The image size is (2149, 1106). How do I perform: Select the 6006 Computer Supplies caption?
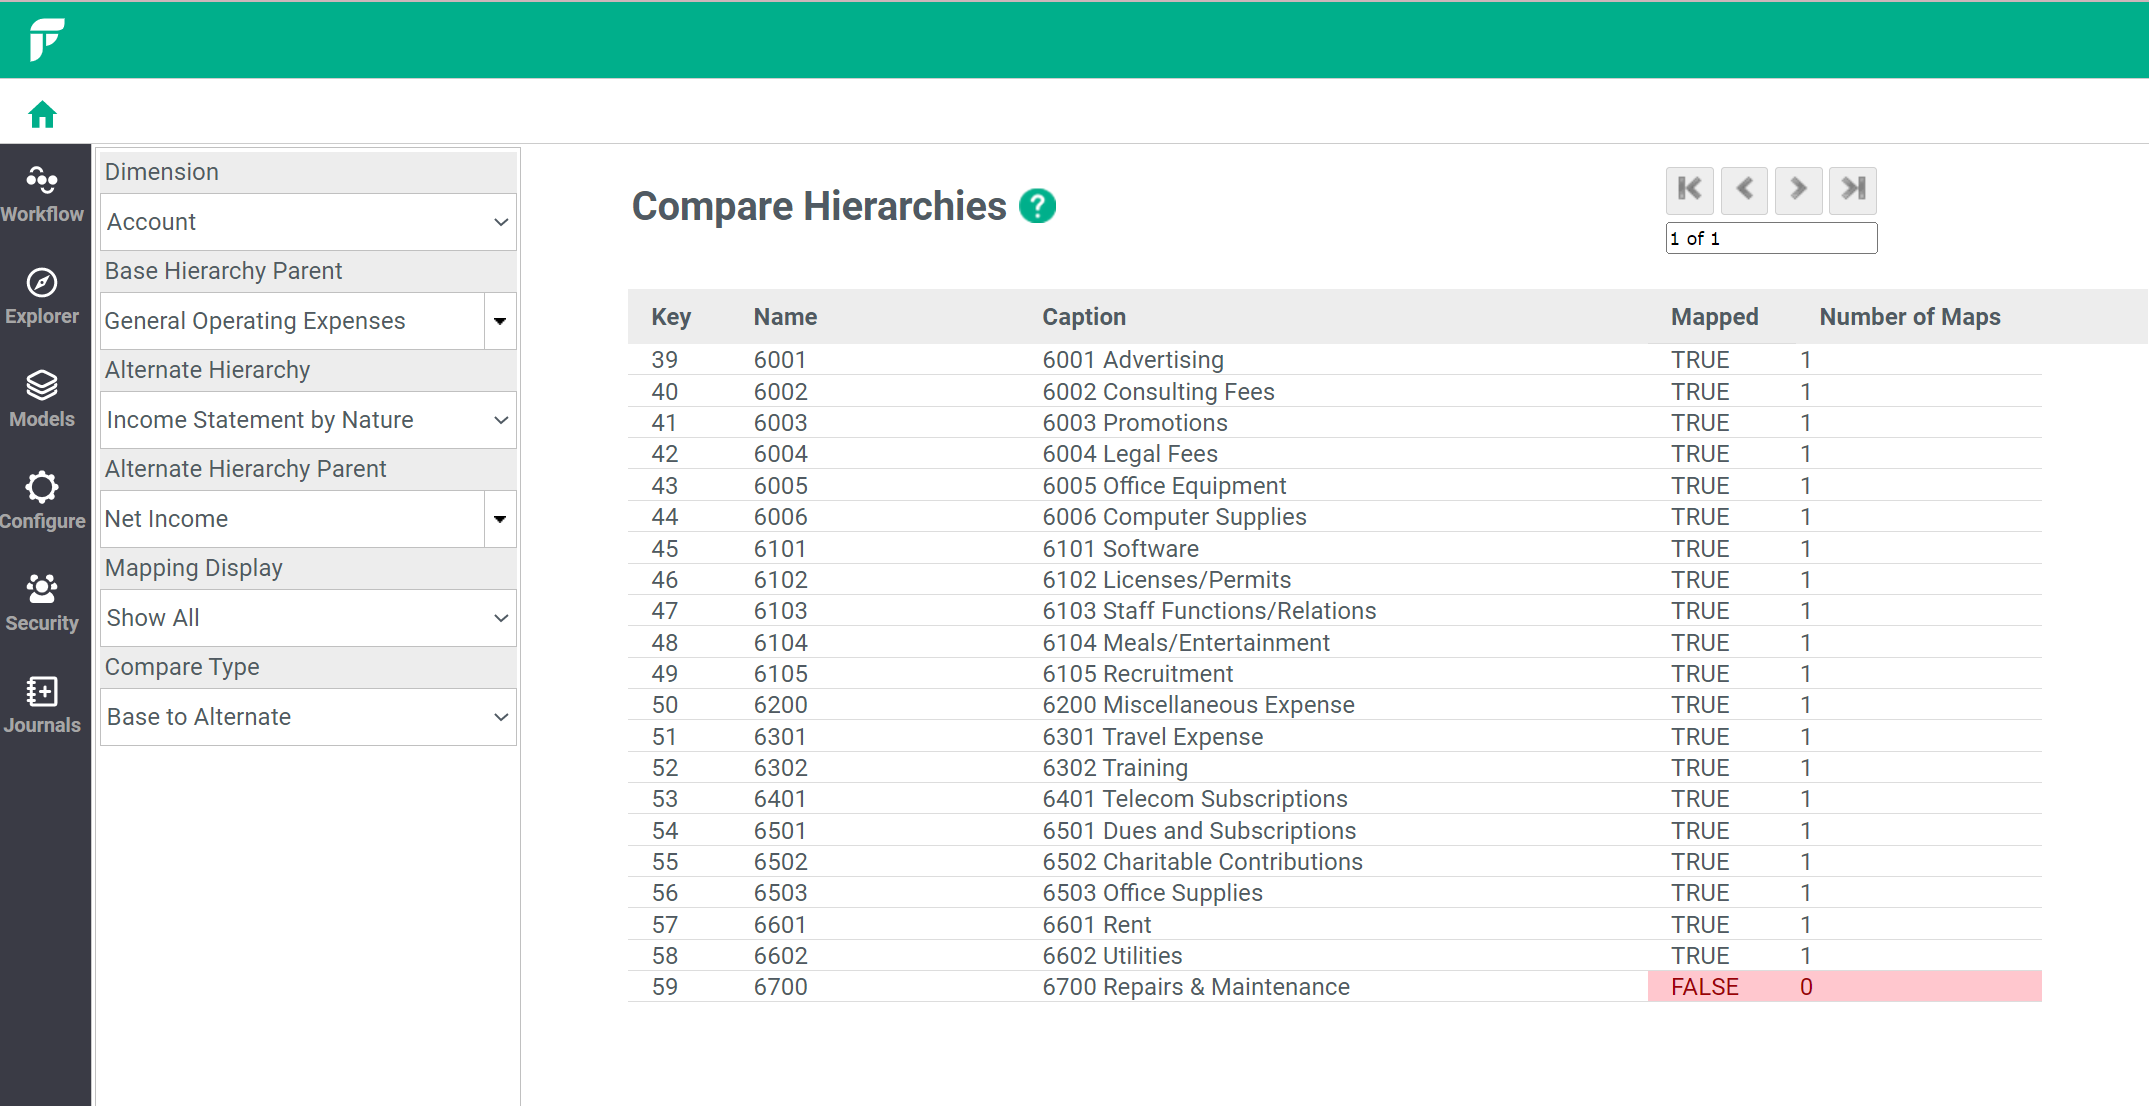[1174, 517]
